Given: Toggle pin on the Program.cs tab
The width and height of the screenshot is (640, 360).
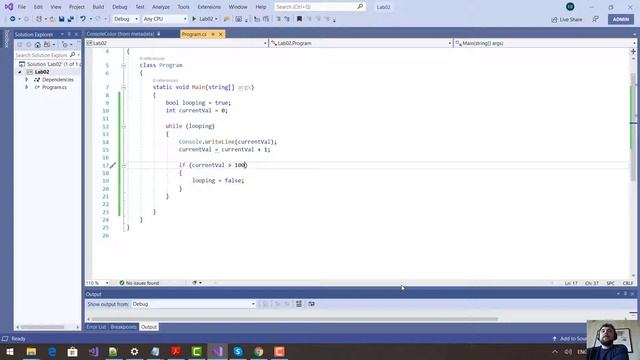Looking at the screenshot, I should tap(213, 34).
